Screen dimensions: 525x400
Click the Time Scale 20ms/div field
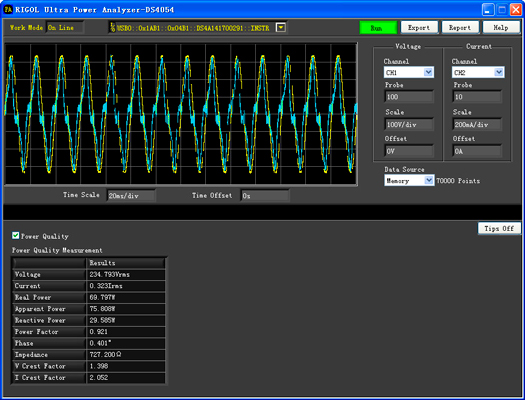tap(131, 195)
